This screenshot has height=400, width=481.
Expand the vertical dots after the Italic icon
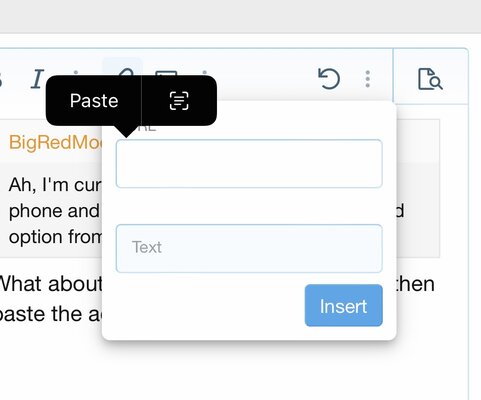point(76,72)
